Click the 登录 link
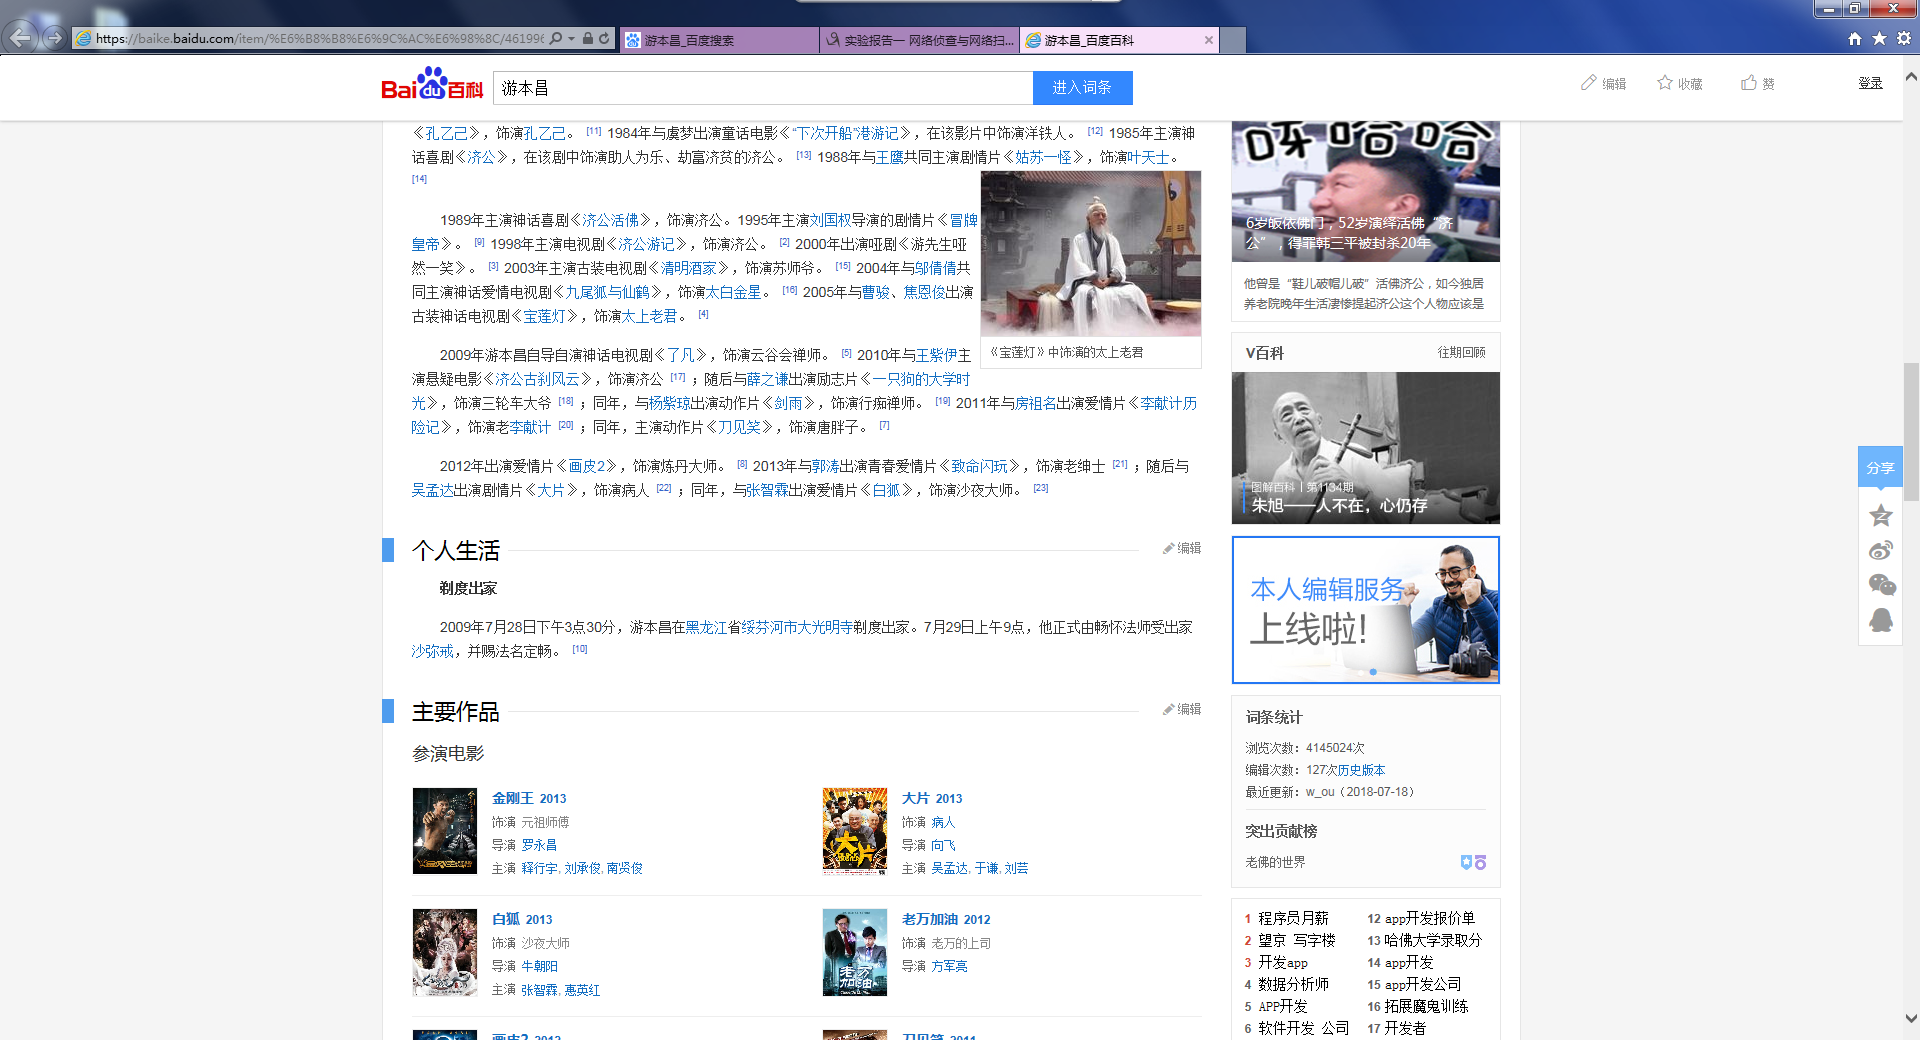The image size is (1920, 1040). (x=1870, y=83)
